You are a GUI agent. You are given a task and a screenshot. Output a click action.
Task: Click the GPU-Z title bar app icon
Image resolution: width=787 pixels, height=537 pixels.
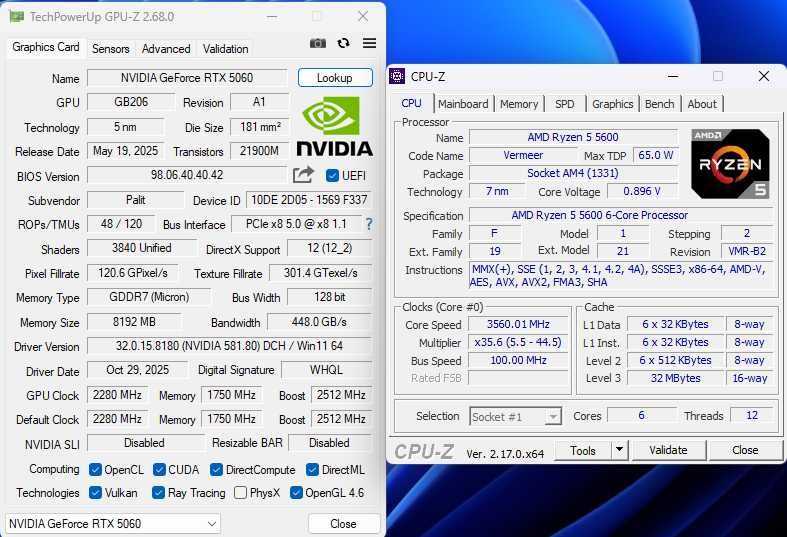pos(17,17)
